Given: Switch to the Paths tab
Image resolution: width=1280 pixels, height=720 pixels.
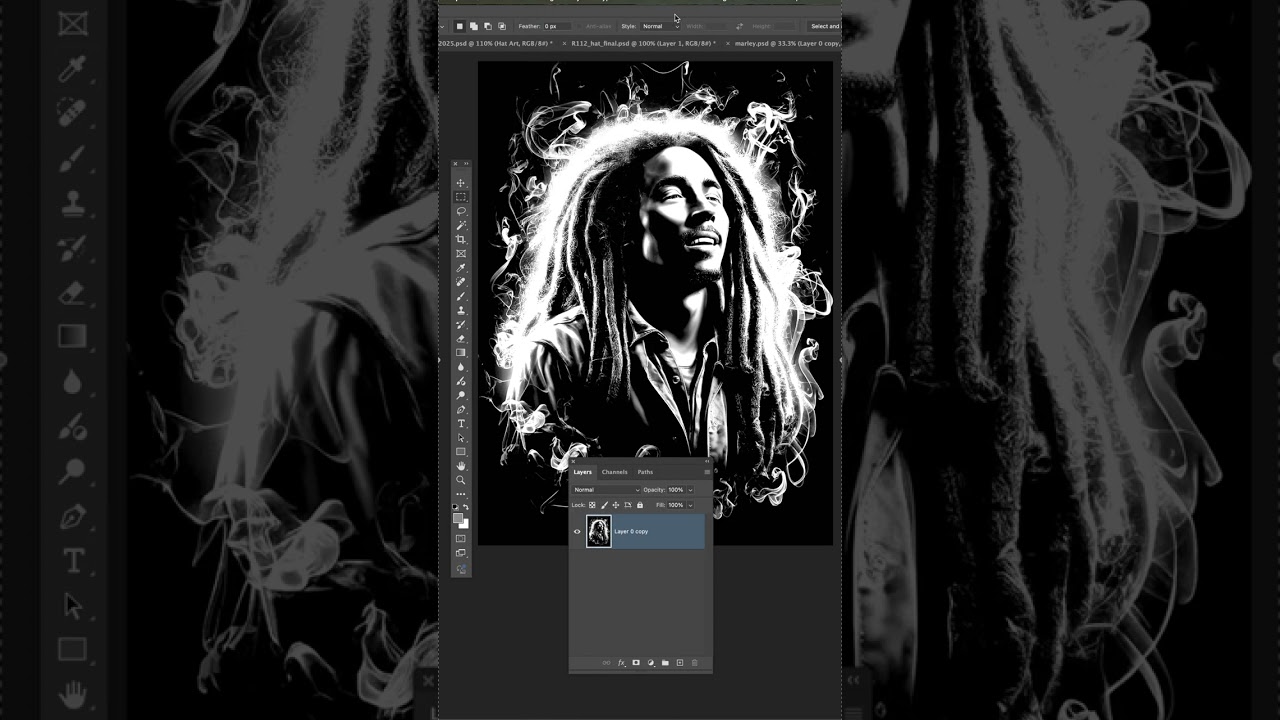Looking at the screenshot, I should click(x=645, y=472).
